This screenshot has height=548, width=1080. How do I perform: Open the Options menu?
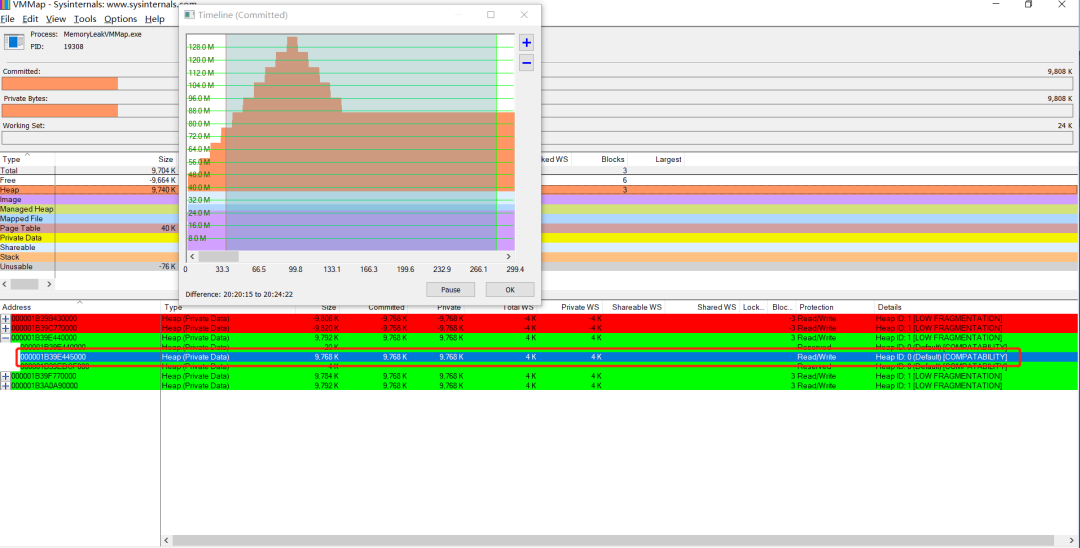(121, 19)
